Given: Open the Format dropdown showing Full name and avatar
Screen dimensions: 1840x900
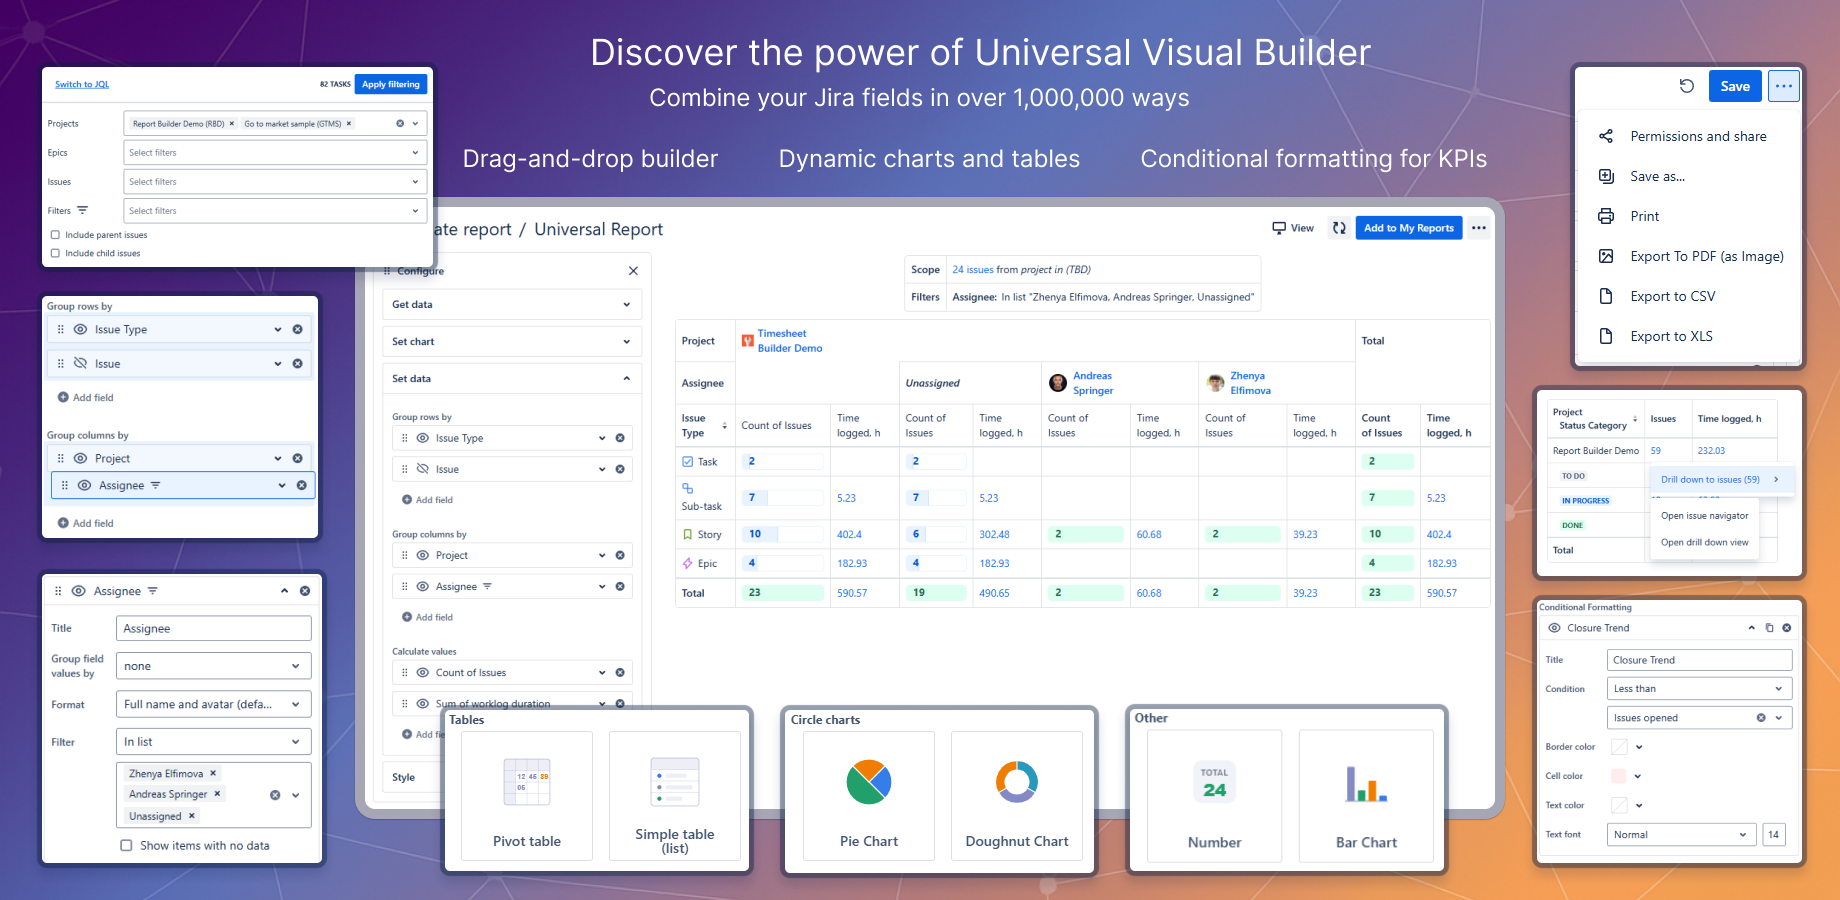Looking at the screenshot, I should point(213,704).
